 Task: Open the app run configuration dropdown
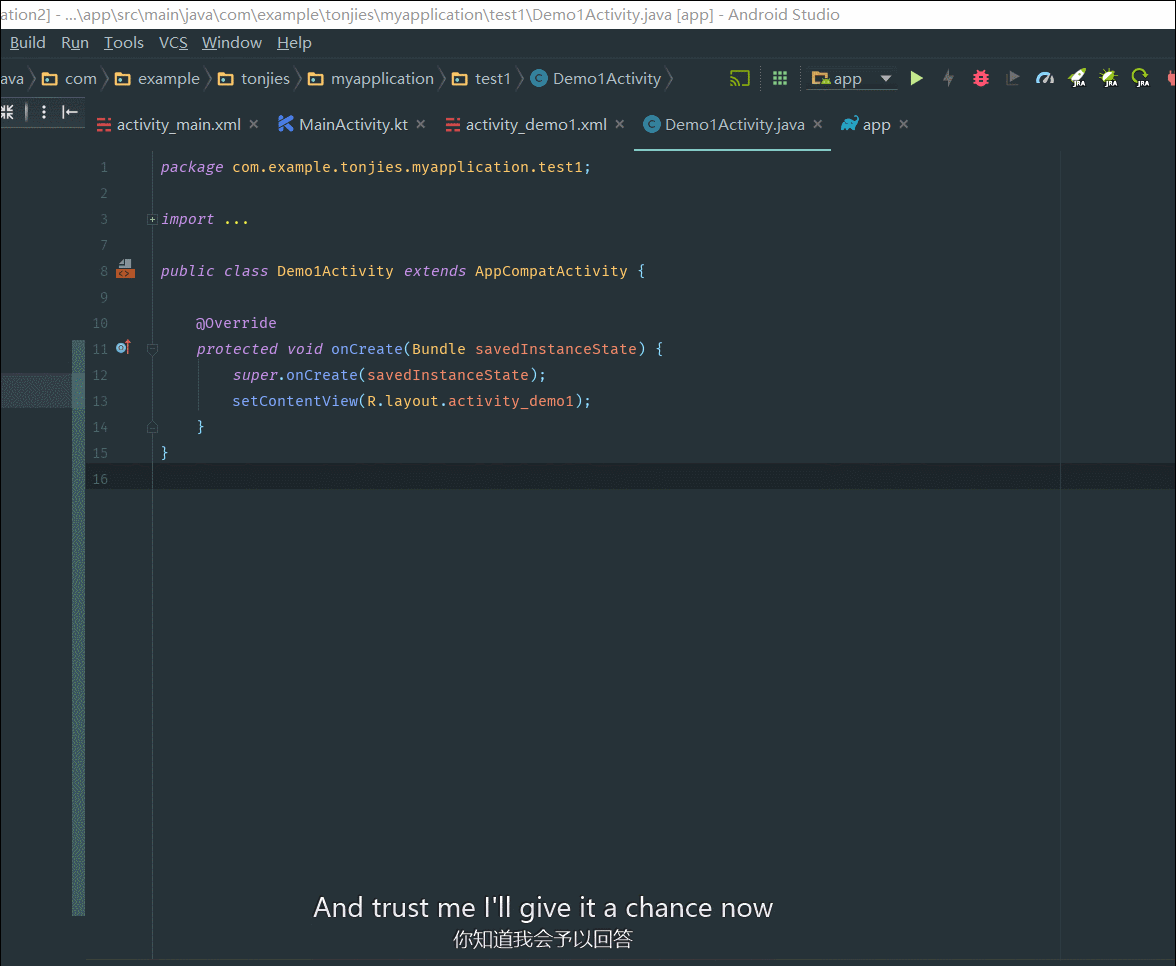pos(852,78)
